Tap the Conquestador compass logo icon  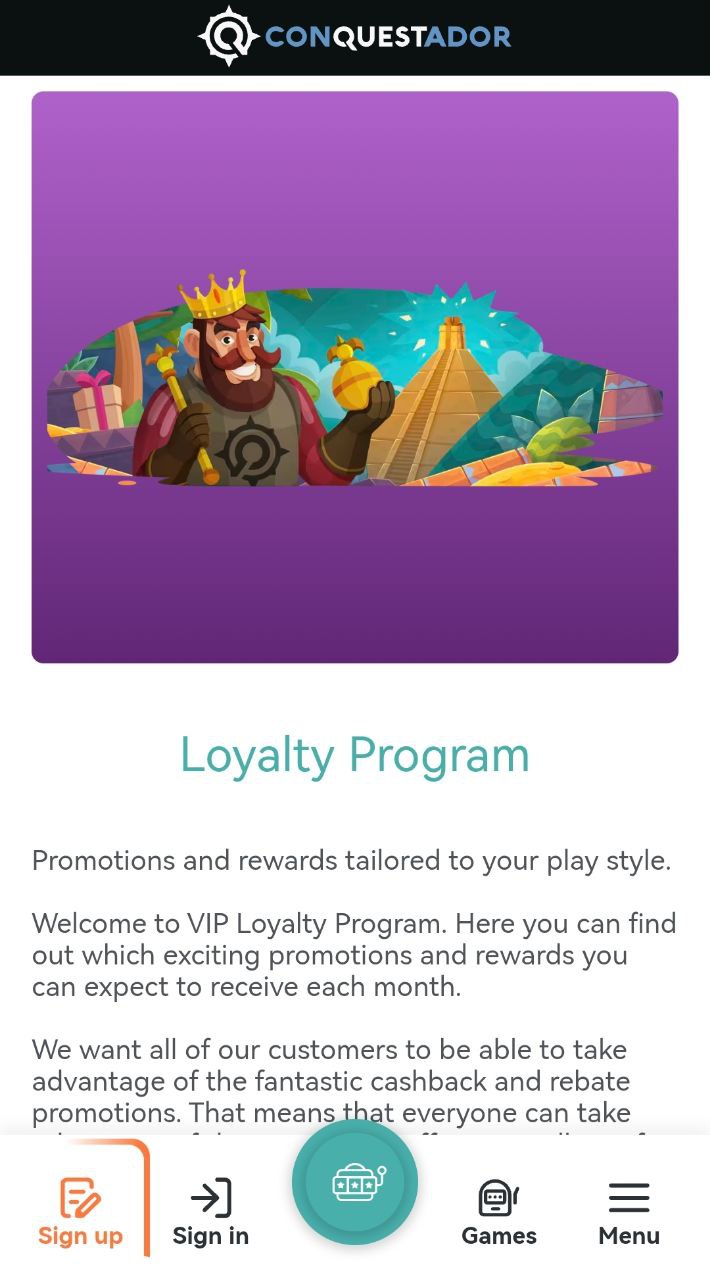(x=229, y=37)
